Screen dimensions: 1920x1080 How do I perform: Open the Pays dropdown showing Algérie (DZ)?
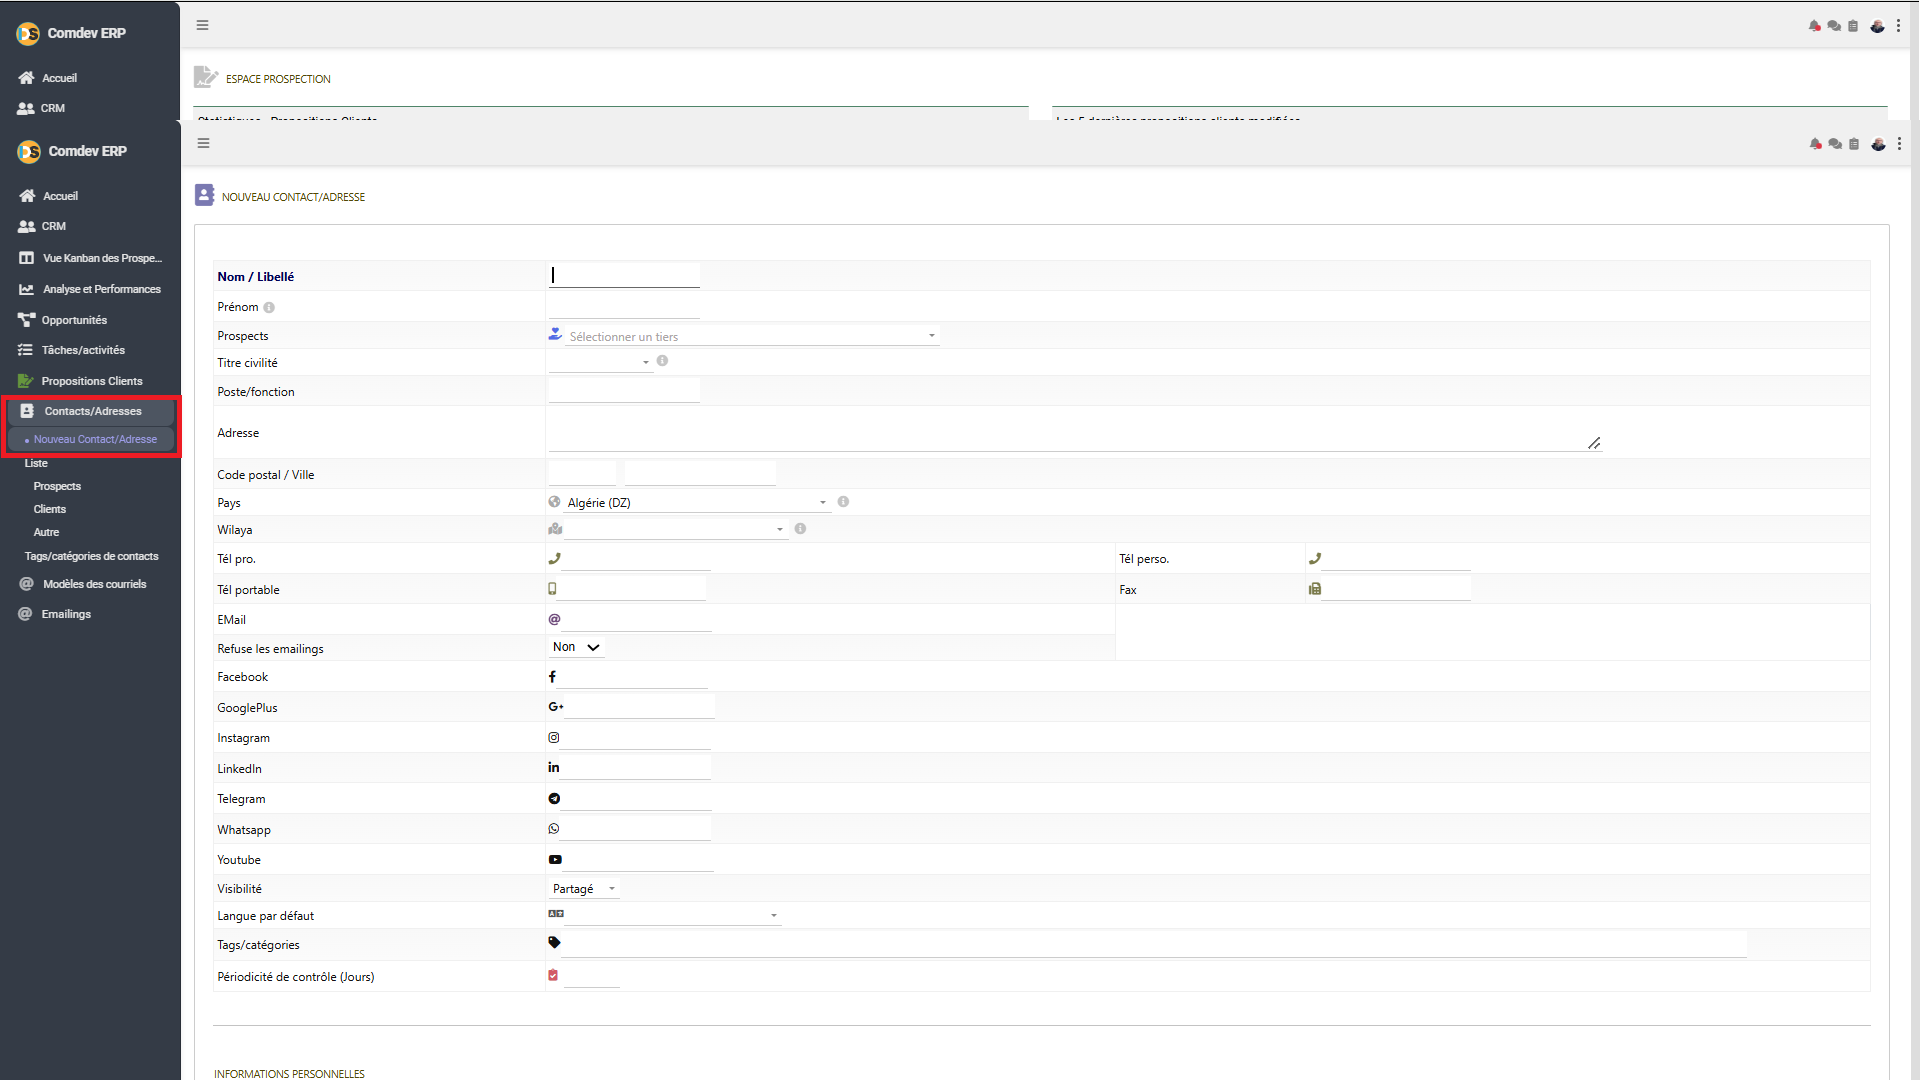pos(698,502)
